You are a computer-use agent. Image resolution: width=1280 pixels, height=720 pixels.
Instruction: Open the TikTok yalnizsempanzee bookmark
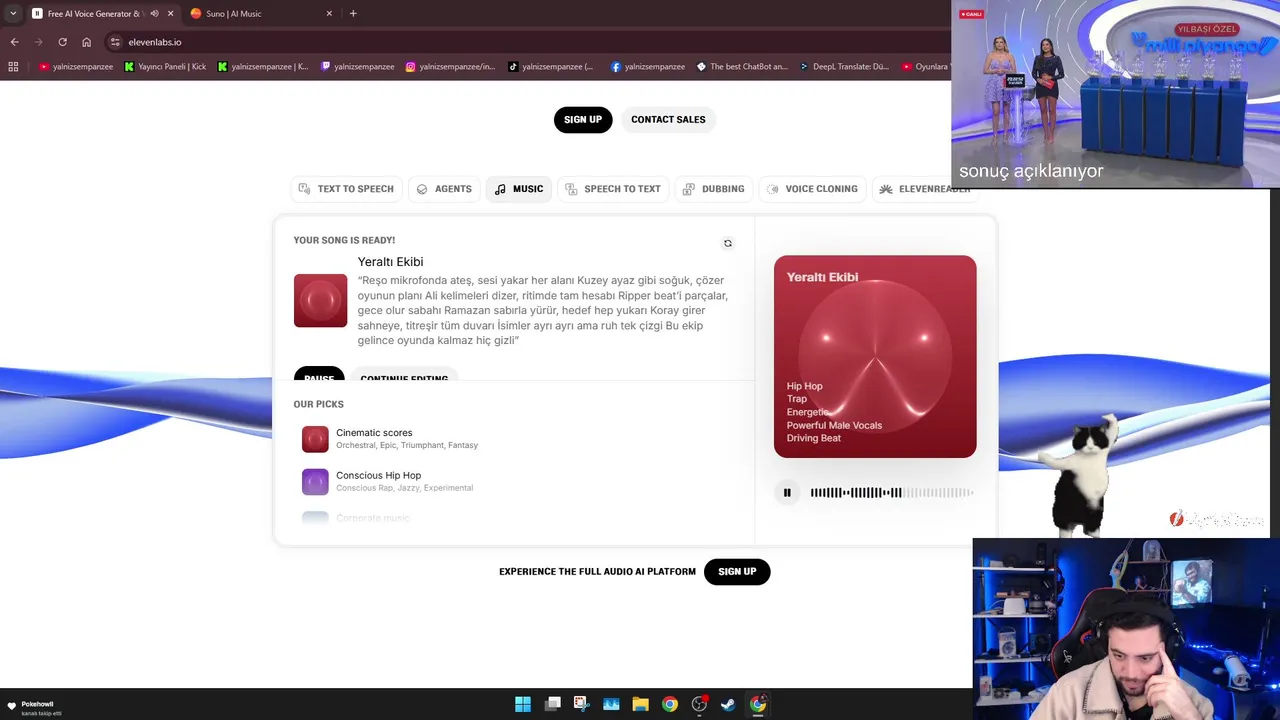click(x=551, y=67)
